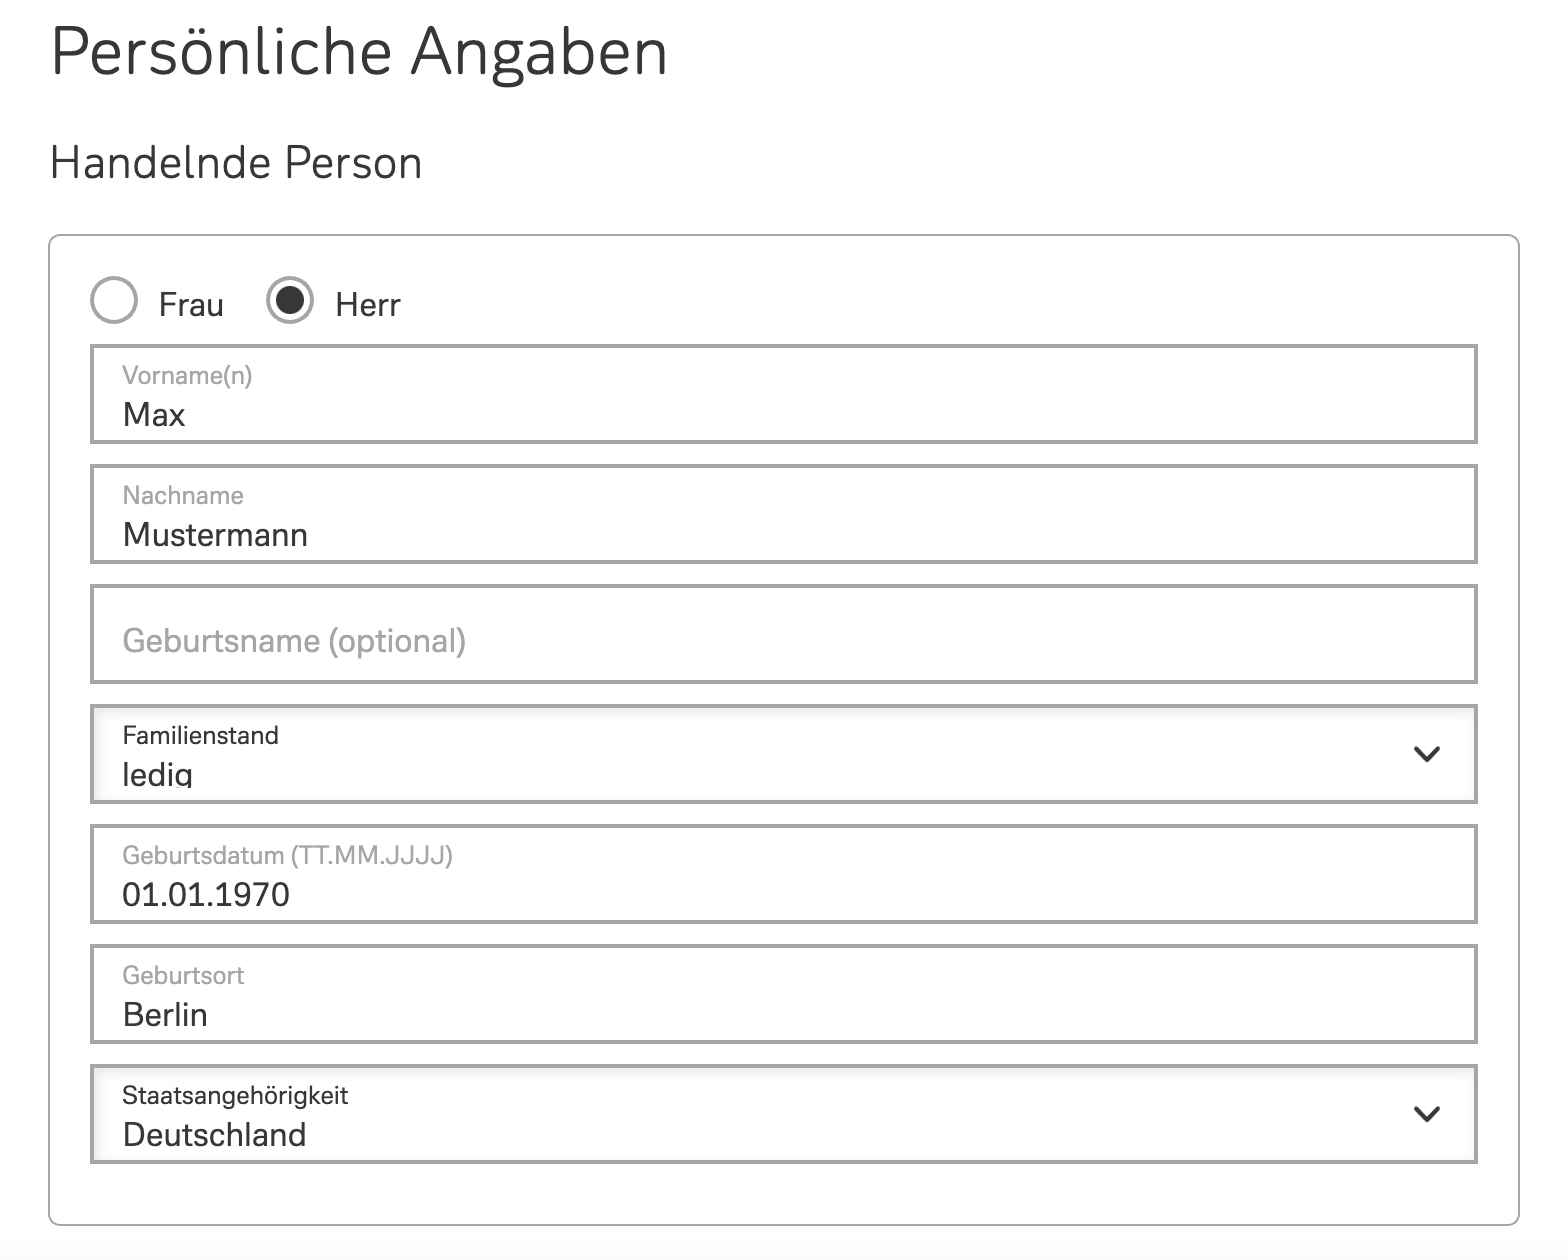The height and width of the screenshot is (1260, 1568).
Task: Select the Herr radio button
Action: [290, 301]
